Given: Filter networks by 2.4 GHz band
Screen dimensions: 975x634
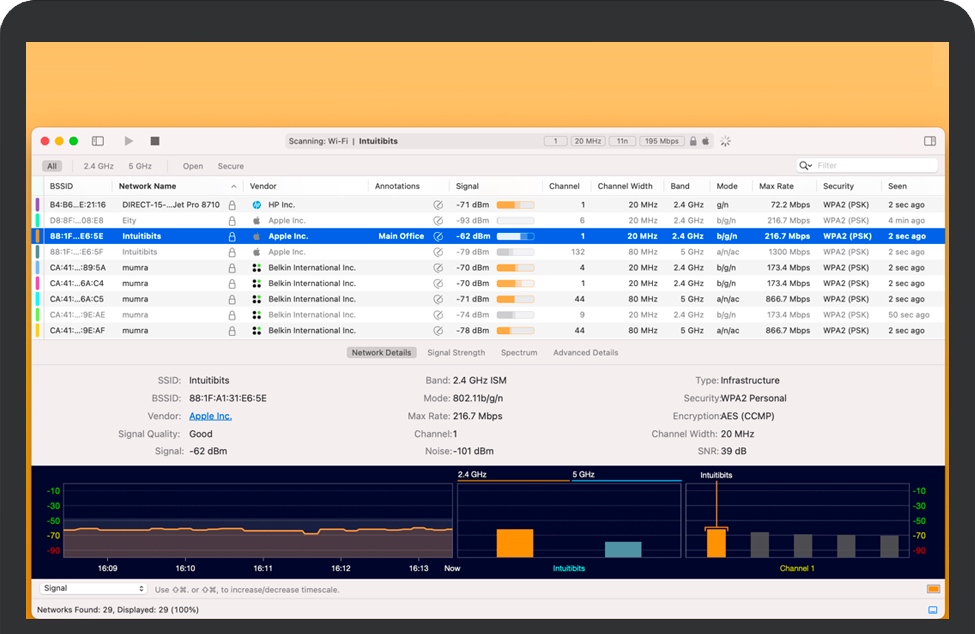Looking at the screenshot, I should pos(98,166).
